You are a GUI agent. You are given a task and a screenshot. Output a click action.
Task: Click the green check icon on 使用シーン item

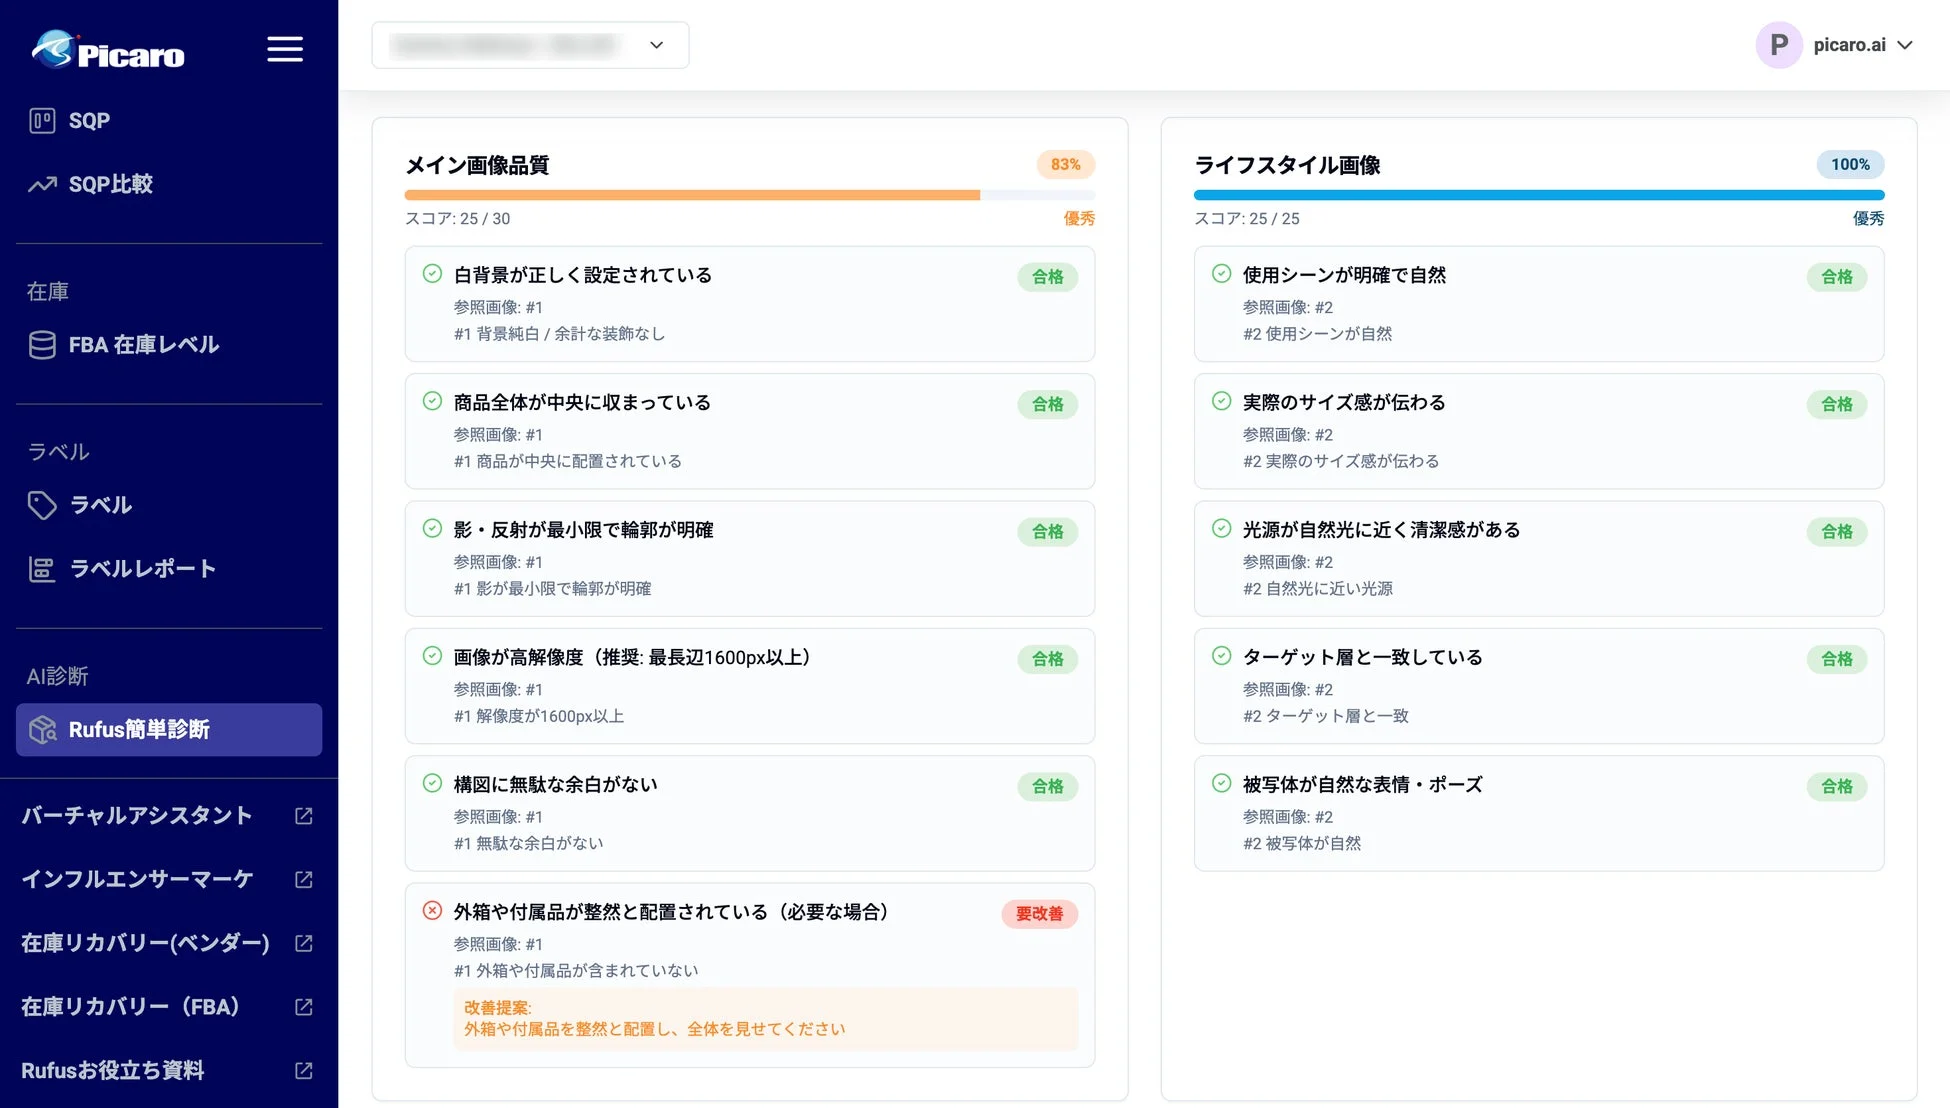pos(1220,274)
